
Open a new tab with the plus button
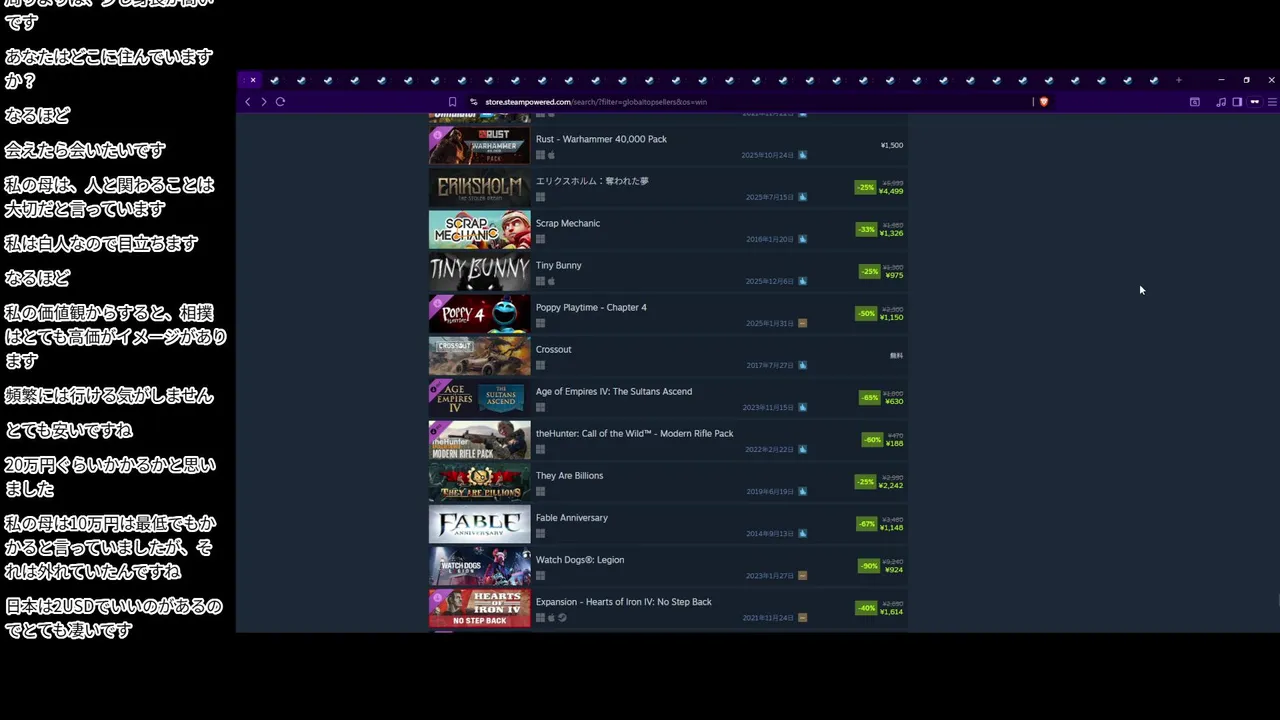(x=1179, y=80)
